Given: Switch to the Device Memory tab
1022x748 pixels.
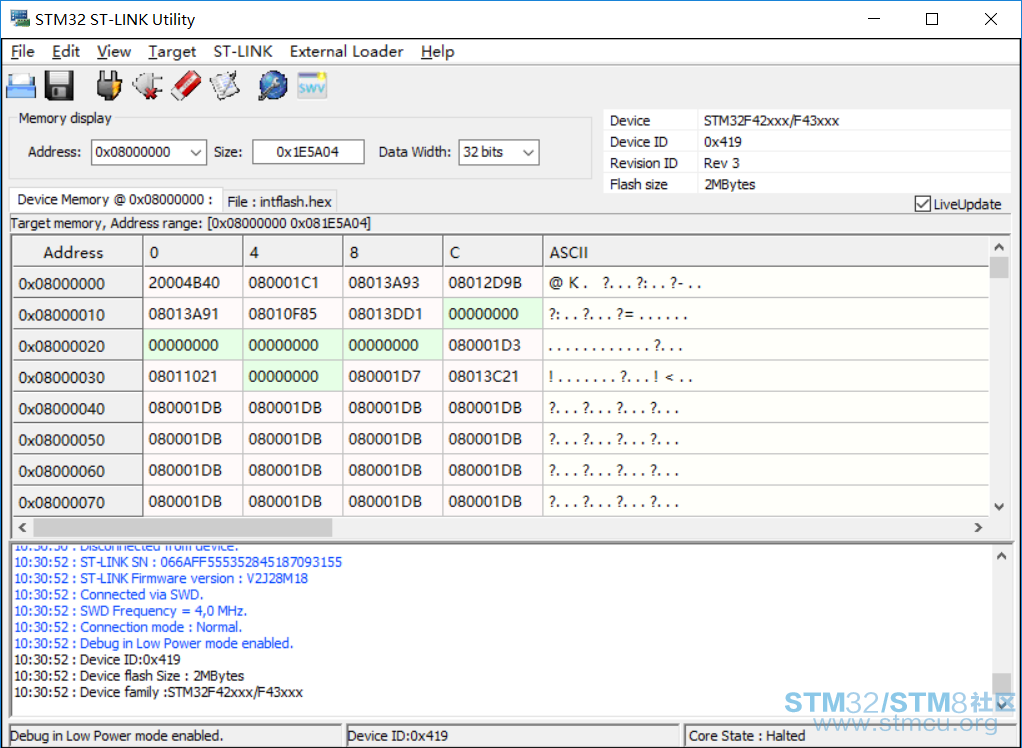Looking at the screenshot, I should pos(115,199).
